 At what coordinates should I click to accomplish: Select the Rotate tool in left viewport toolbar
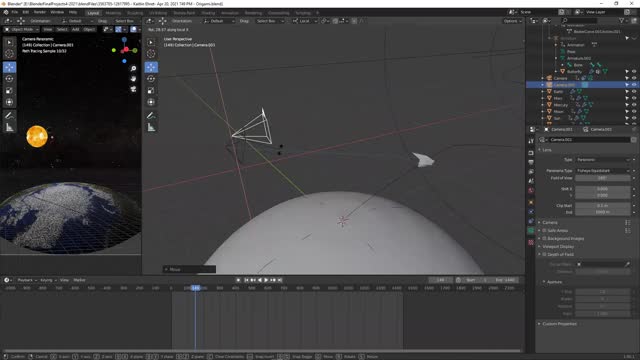tap(9, 79)
